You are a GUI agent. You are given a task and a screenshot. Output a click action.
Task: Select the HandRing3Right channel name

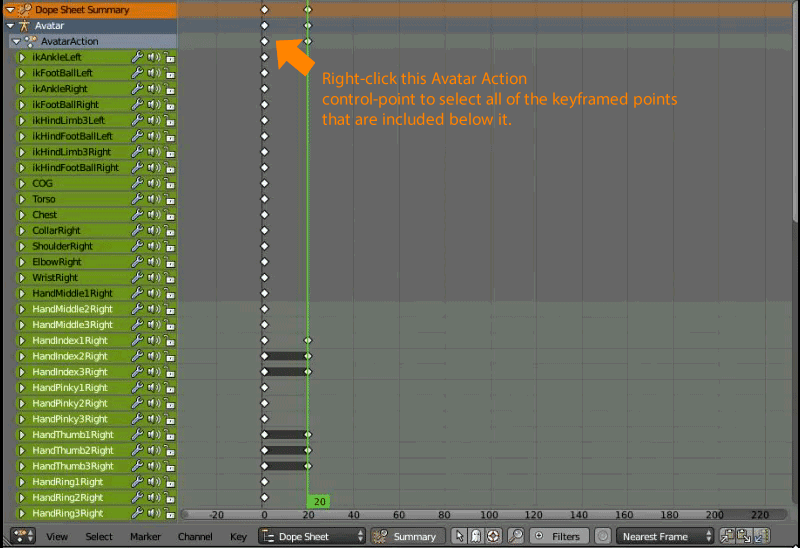pos(67,513)
